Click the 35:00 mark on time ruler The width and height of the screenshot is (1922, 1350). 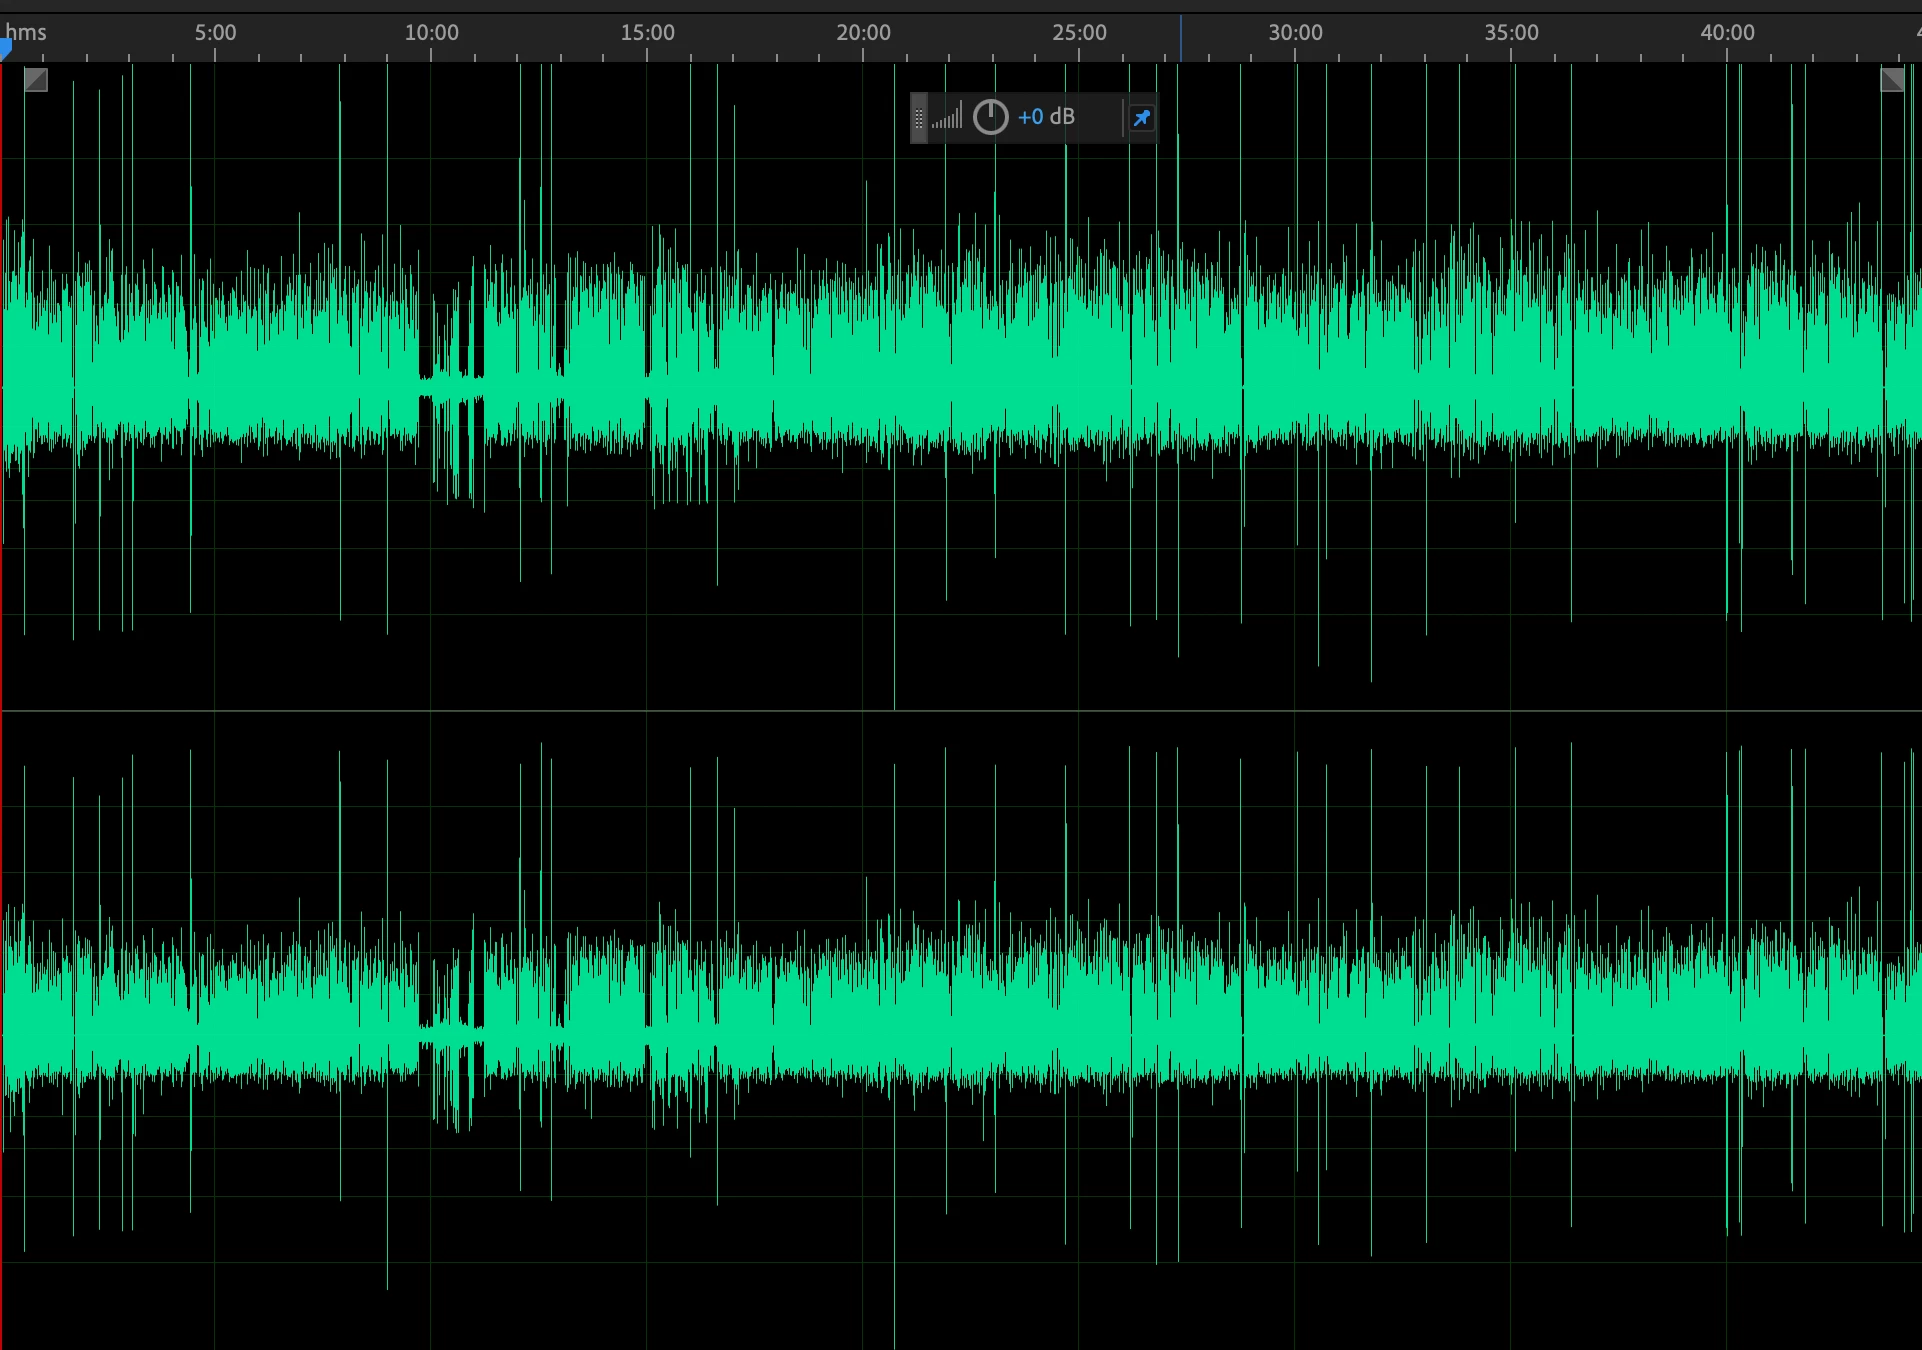(1511, 33)
